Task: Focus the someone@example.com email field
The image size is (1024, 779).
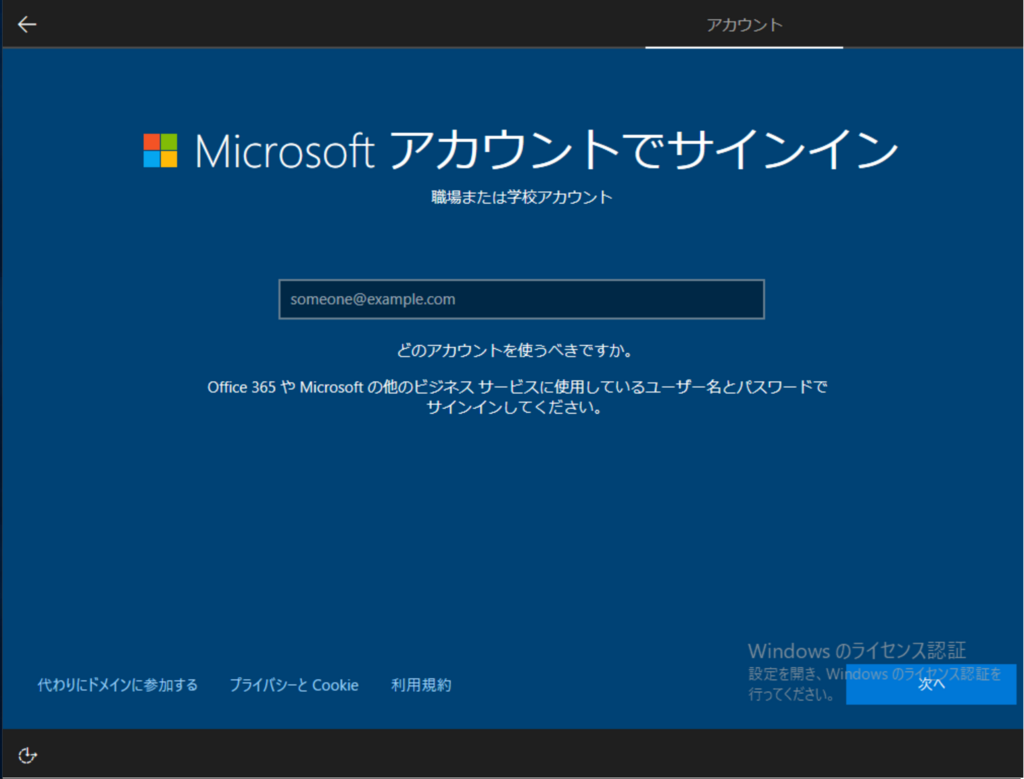Action: 521,299
